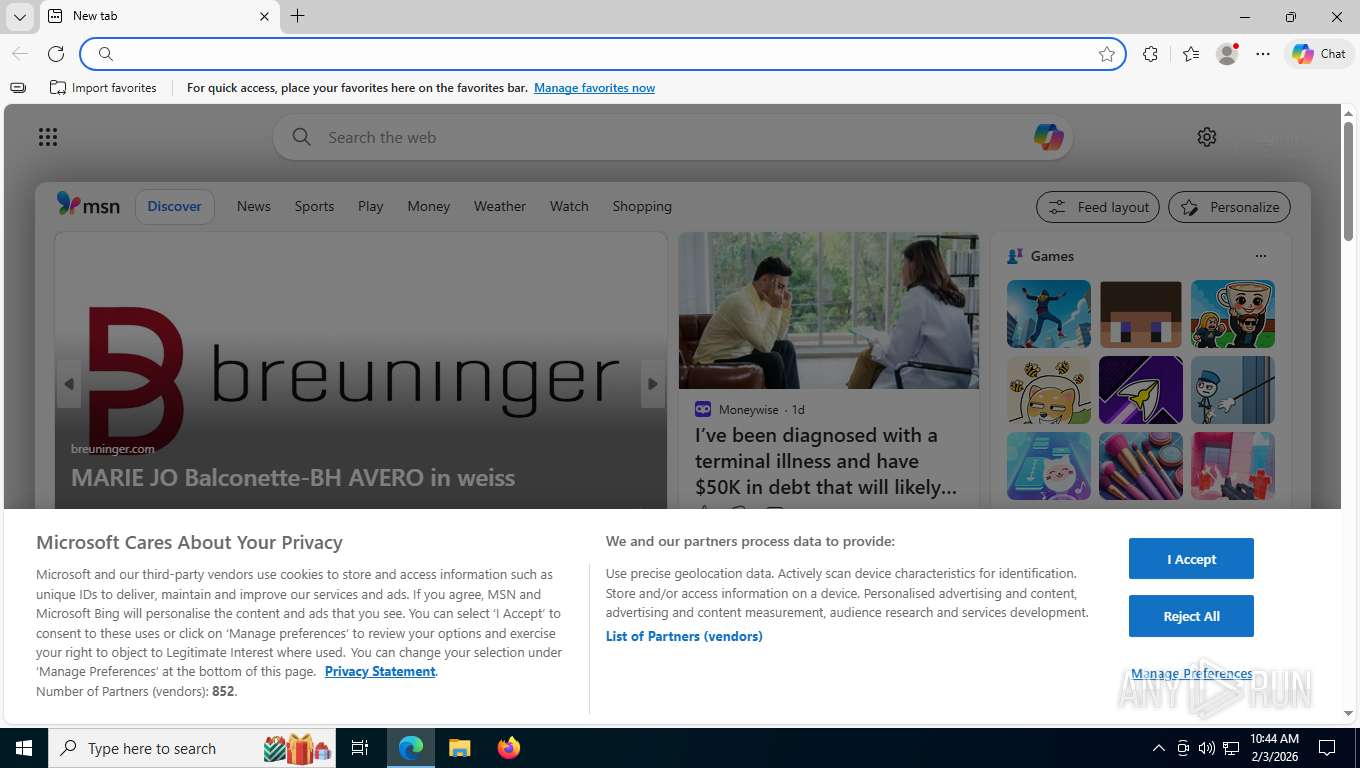
Task: Select the Discover tab
Action: (175, 206)
